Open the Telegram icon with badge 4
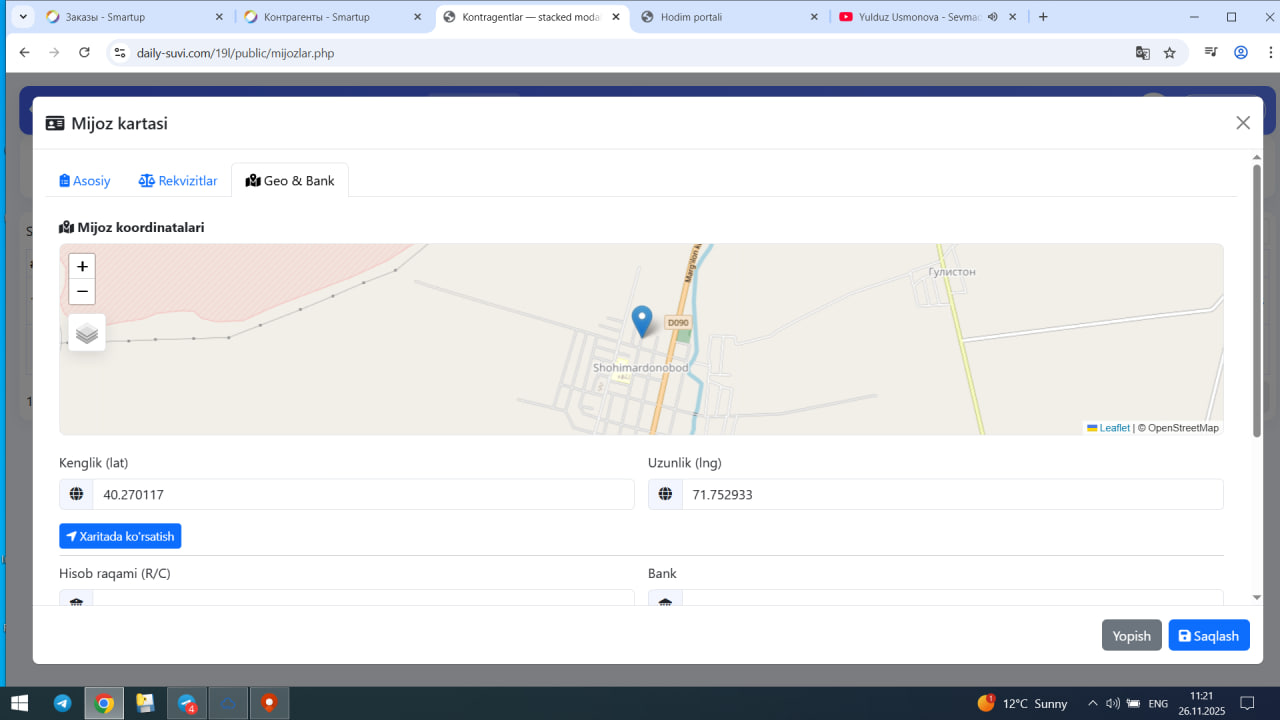 click(x=187, y=703)
